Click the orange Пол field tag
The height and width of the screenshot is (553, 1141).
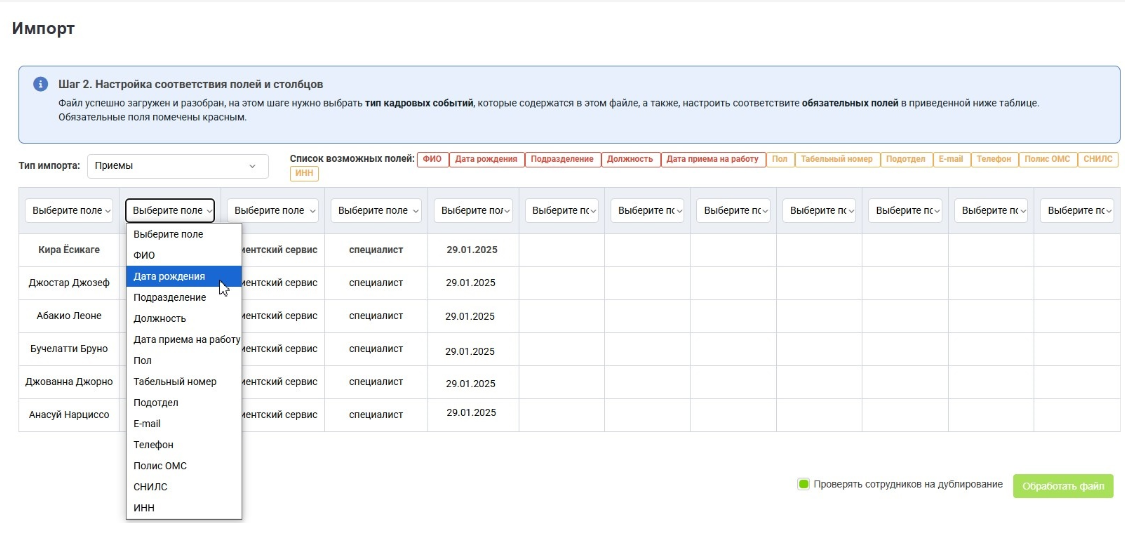[780, 159]
